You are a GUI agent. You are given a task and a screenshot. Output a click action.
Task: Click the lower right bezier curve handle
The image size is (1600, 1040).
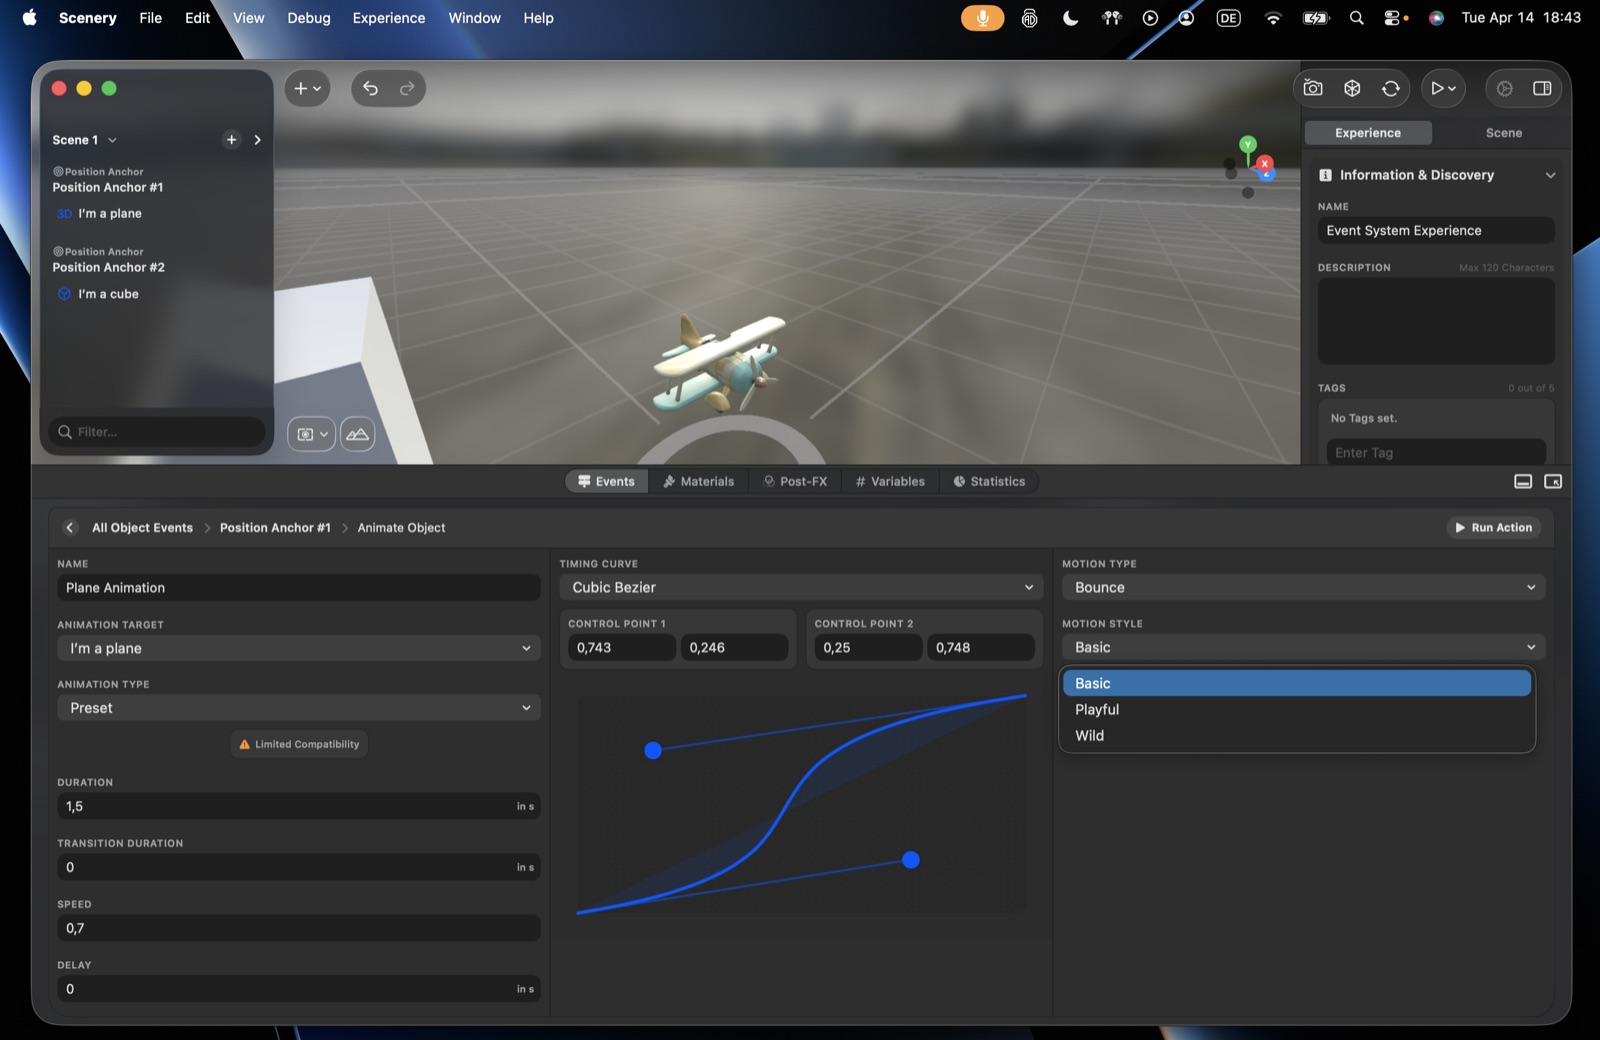click(x=911, y=860)
